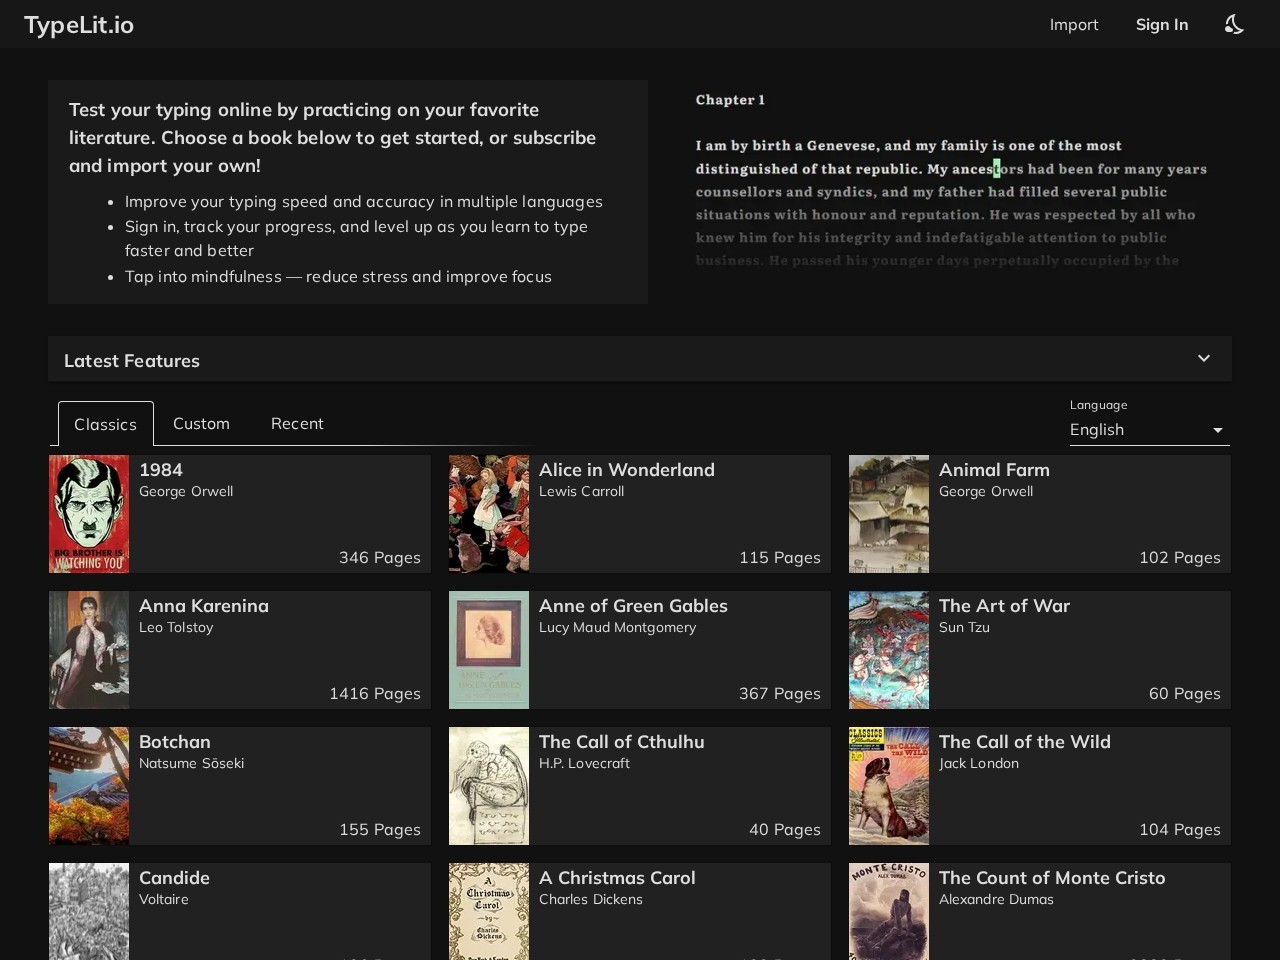Open the Animal Farm cover thumbnail
This screenshot has height=960, width=1280.
[x=889, y=514]
